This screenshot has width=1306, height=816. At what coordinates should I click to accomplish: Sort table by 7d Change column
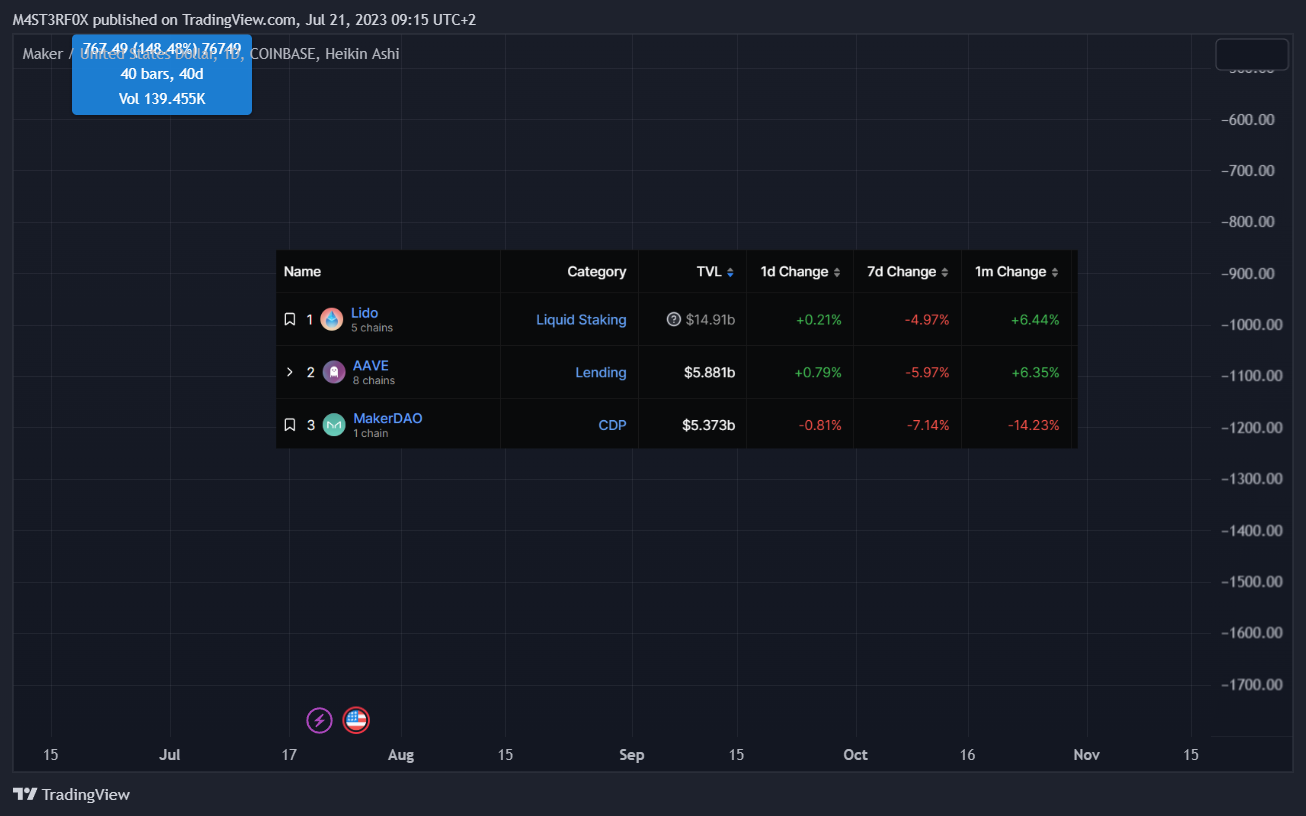(x=908, y=272)
